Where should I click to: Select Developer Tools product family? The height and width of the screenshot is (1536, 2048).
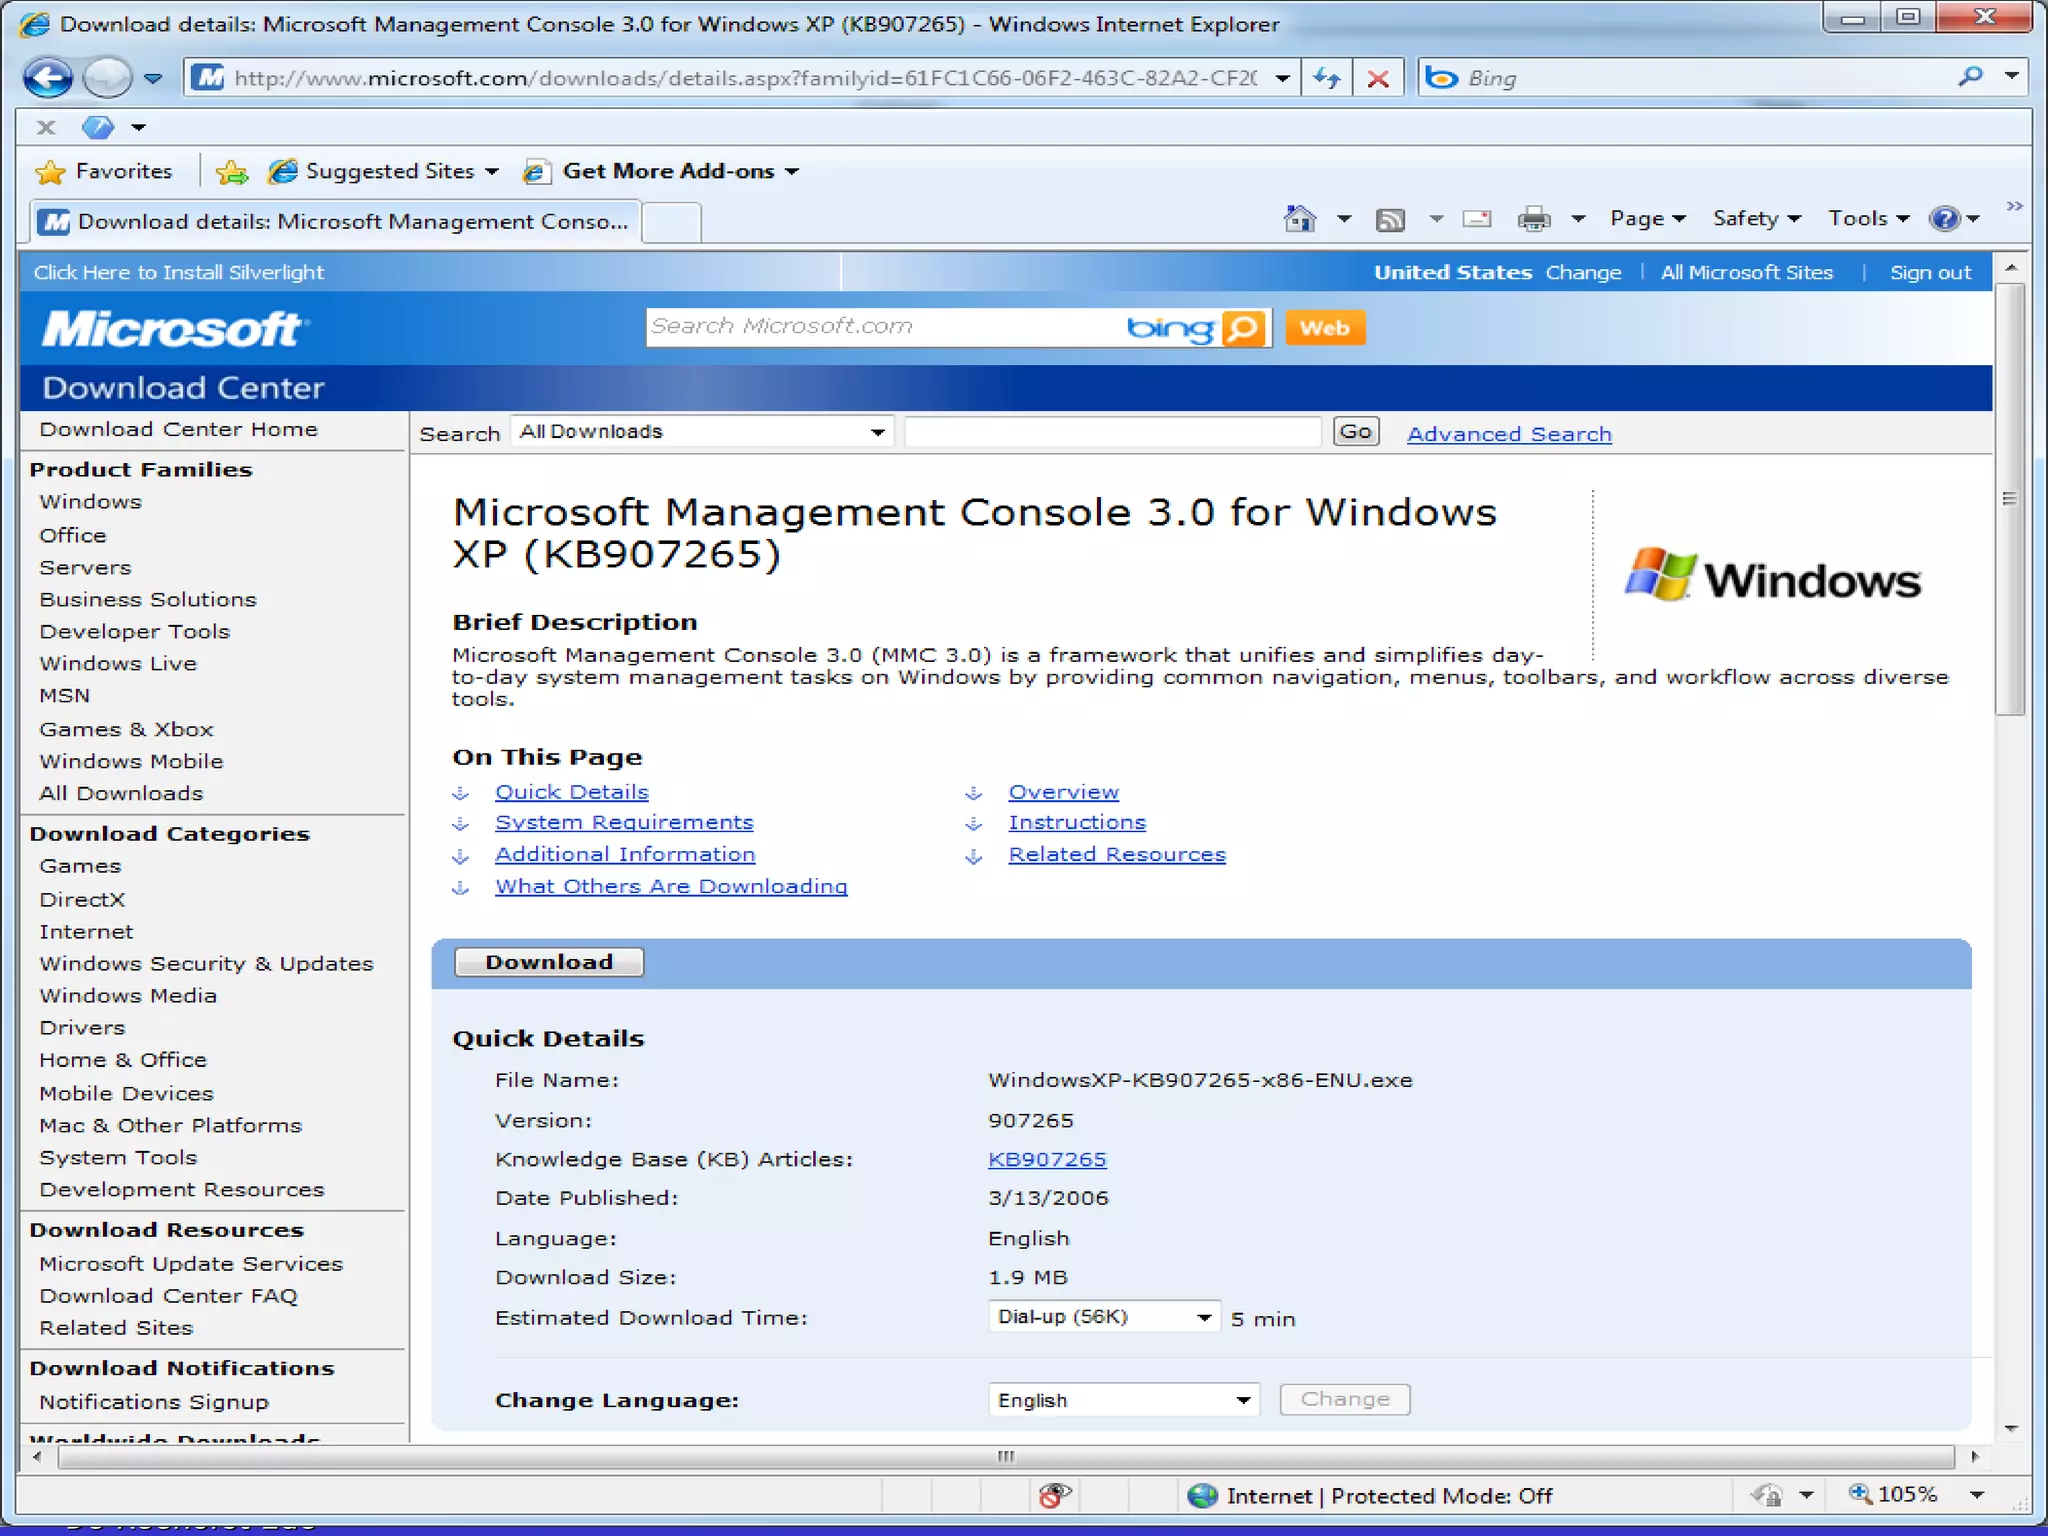(134, 632)
